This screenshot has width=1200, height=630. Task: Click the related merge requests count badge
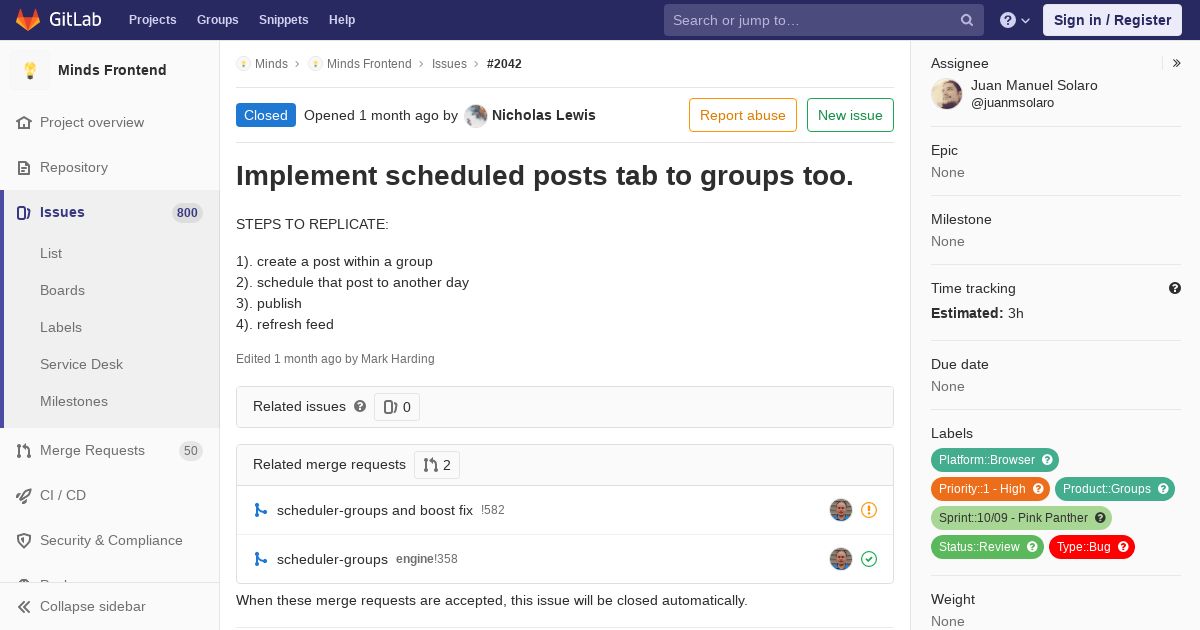pyautogui.click(x=437, y=464)
